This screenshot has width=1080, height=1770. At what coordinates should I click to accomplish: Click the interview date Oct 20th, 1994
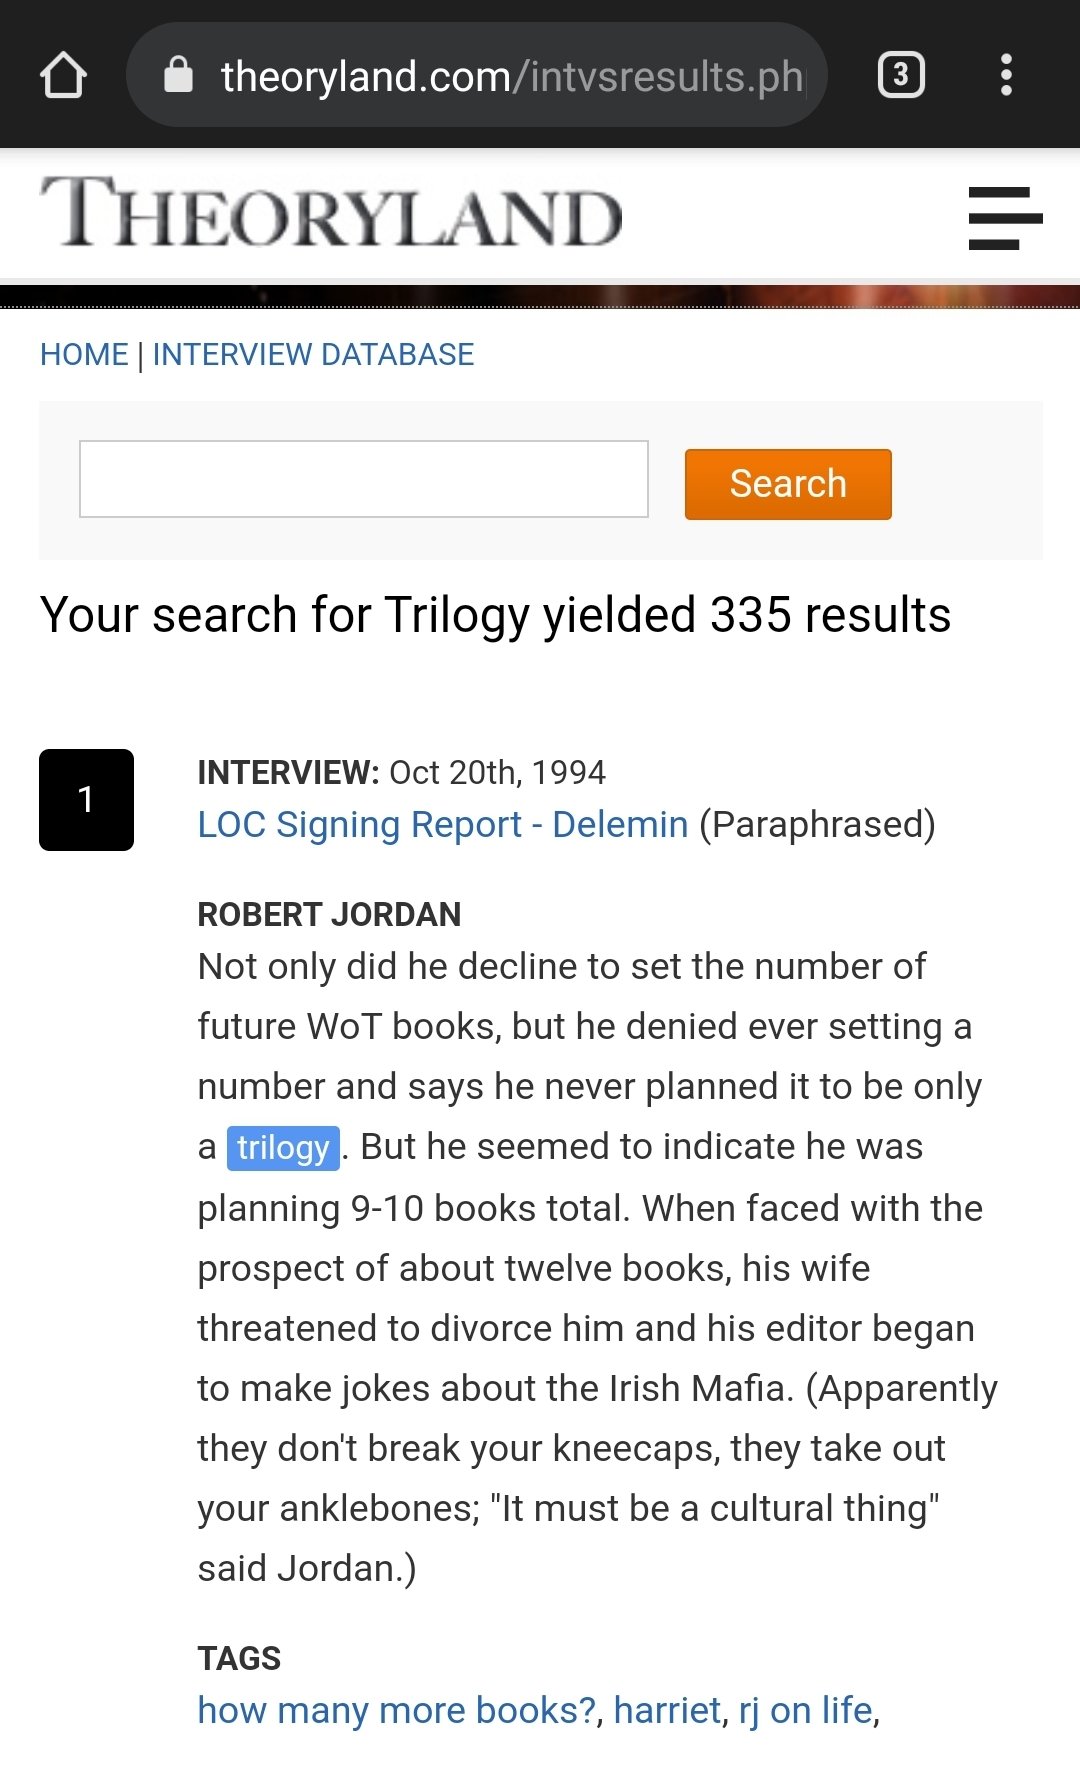tap(497, 773)
